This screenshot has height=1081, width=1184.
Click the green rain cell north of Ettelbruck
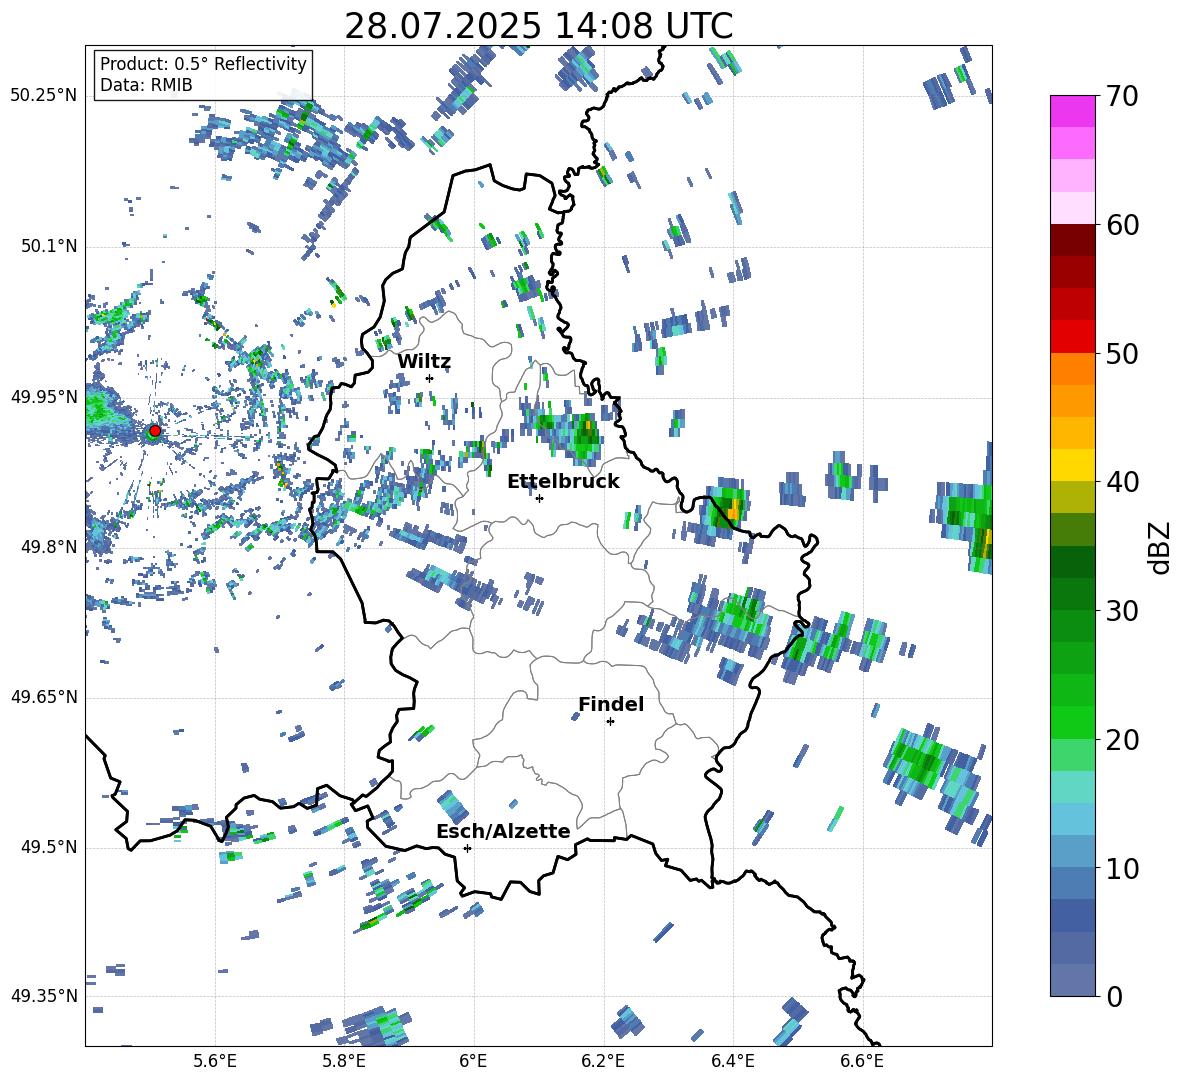(584, 436)
